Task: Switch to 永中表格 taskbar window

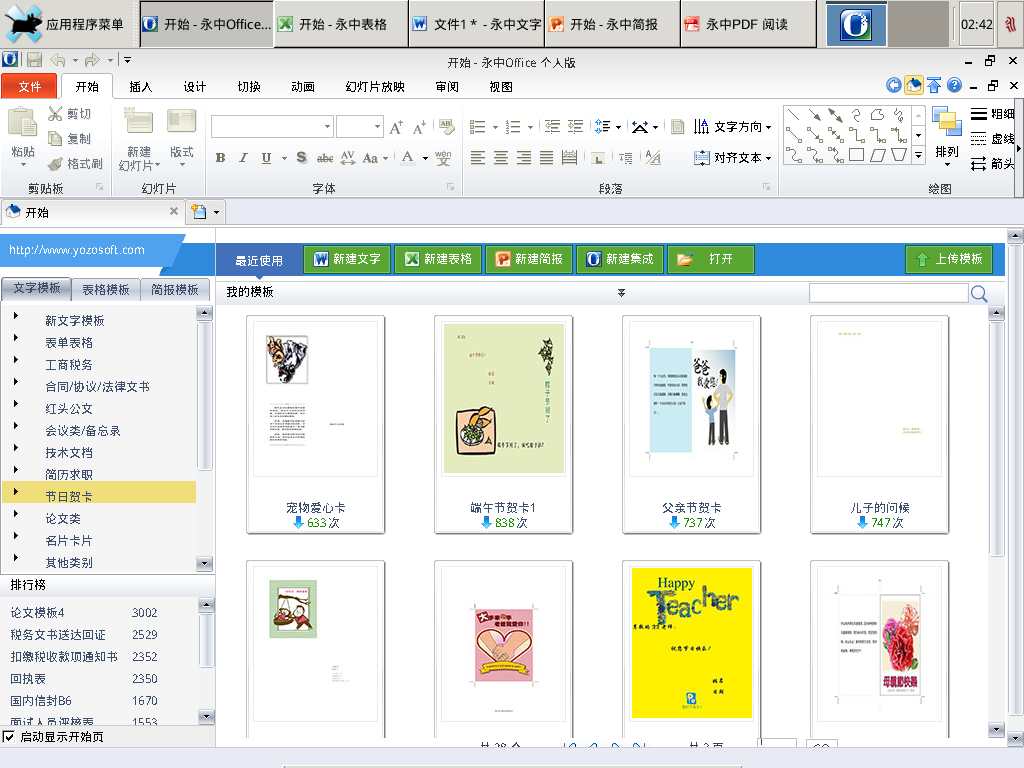Action: tap(341, 24)
